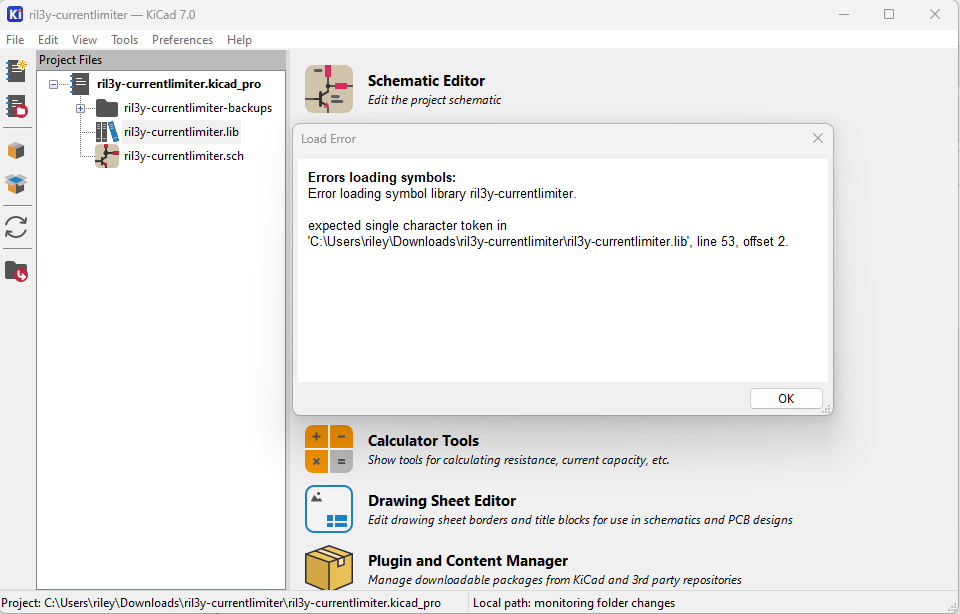
Task: Select ril3y-currentlimiter.sch in project tree
Action: pos(184,155)
